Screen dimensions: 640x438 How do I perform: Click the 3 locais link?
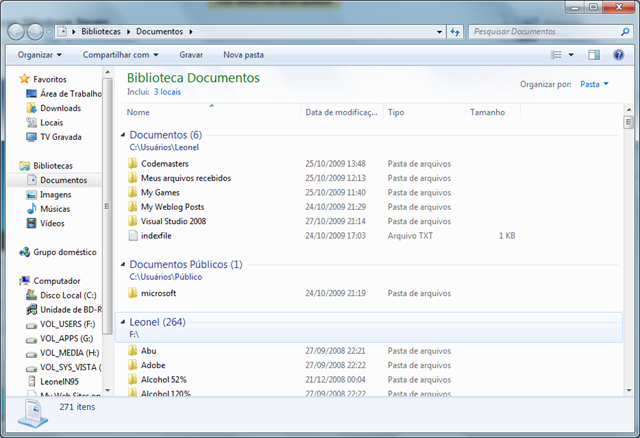[x=167, y=92]
